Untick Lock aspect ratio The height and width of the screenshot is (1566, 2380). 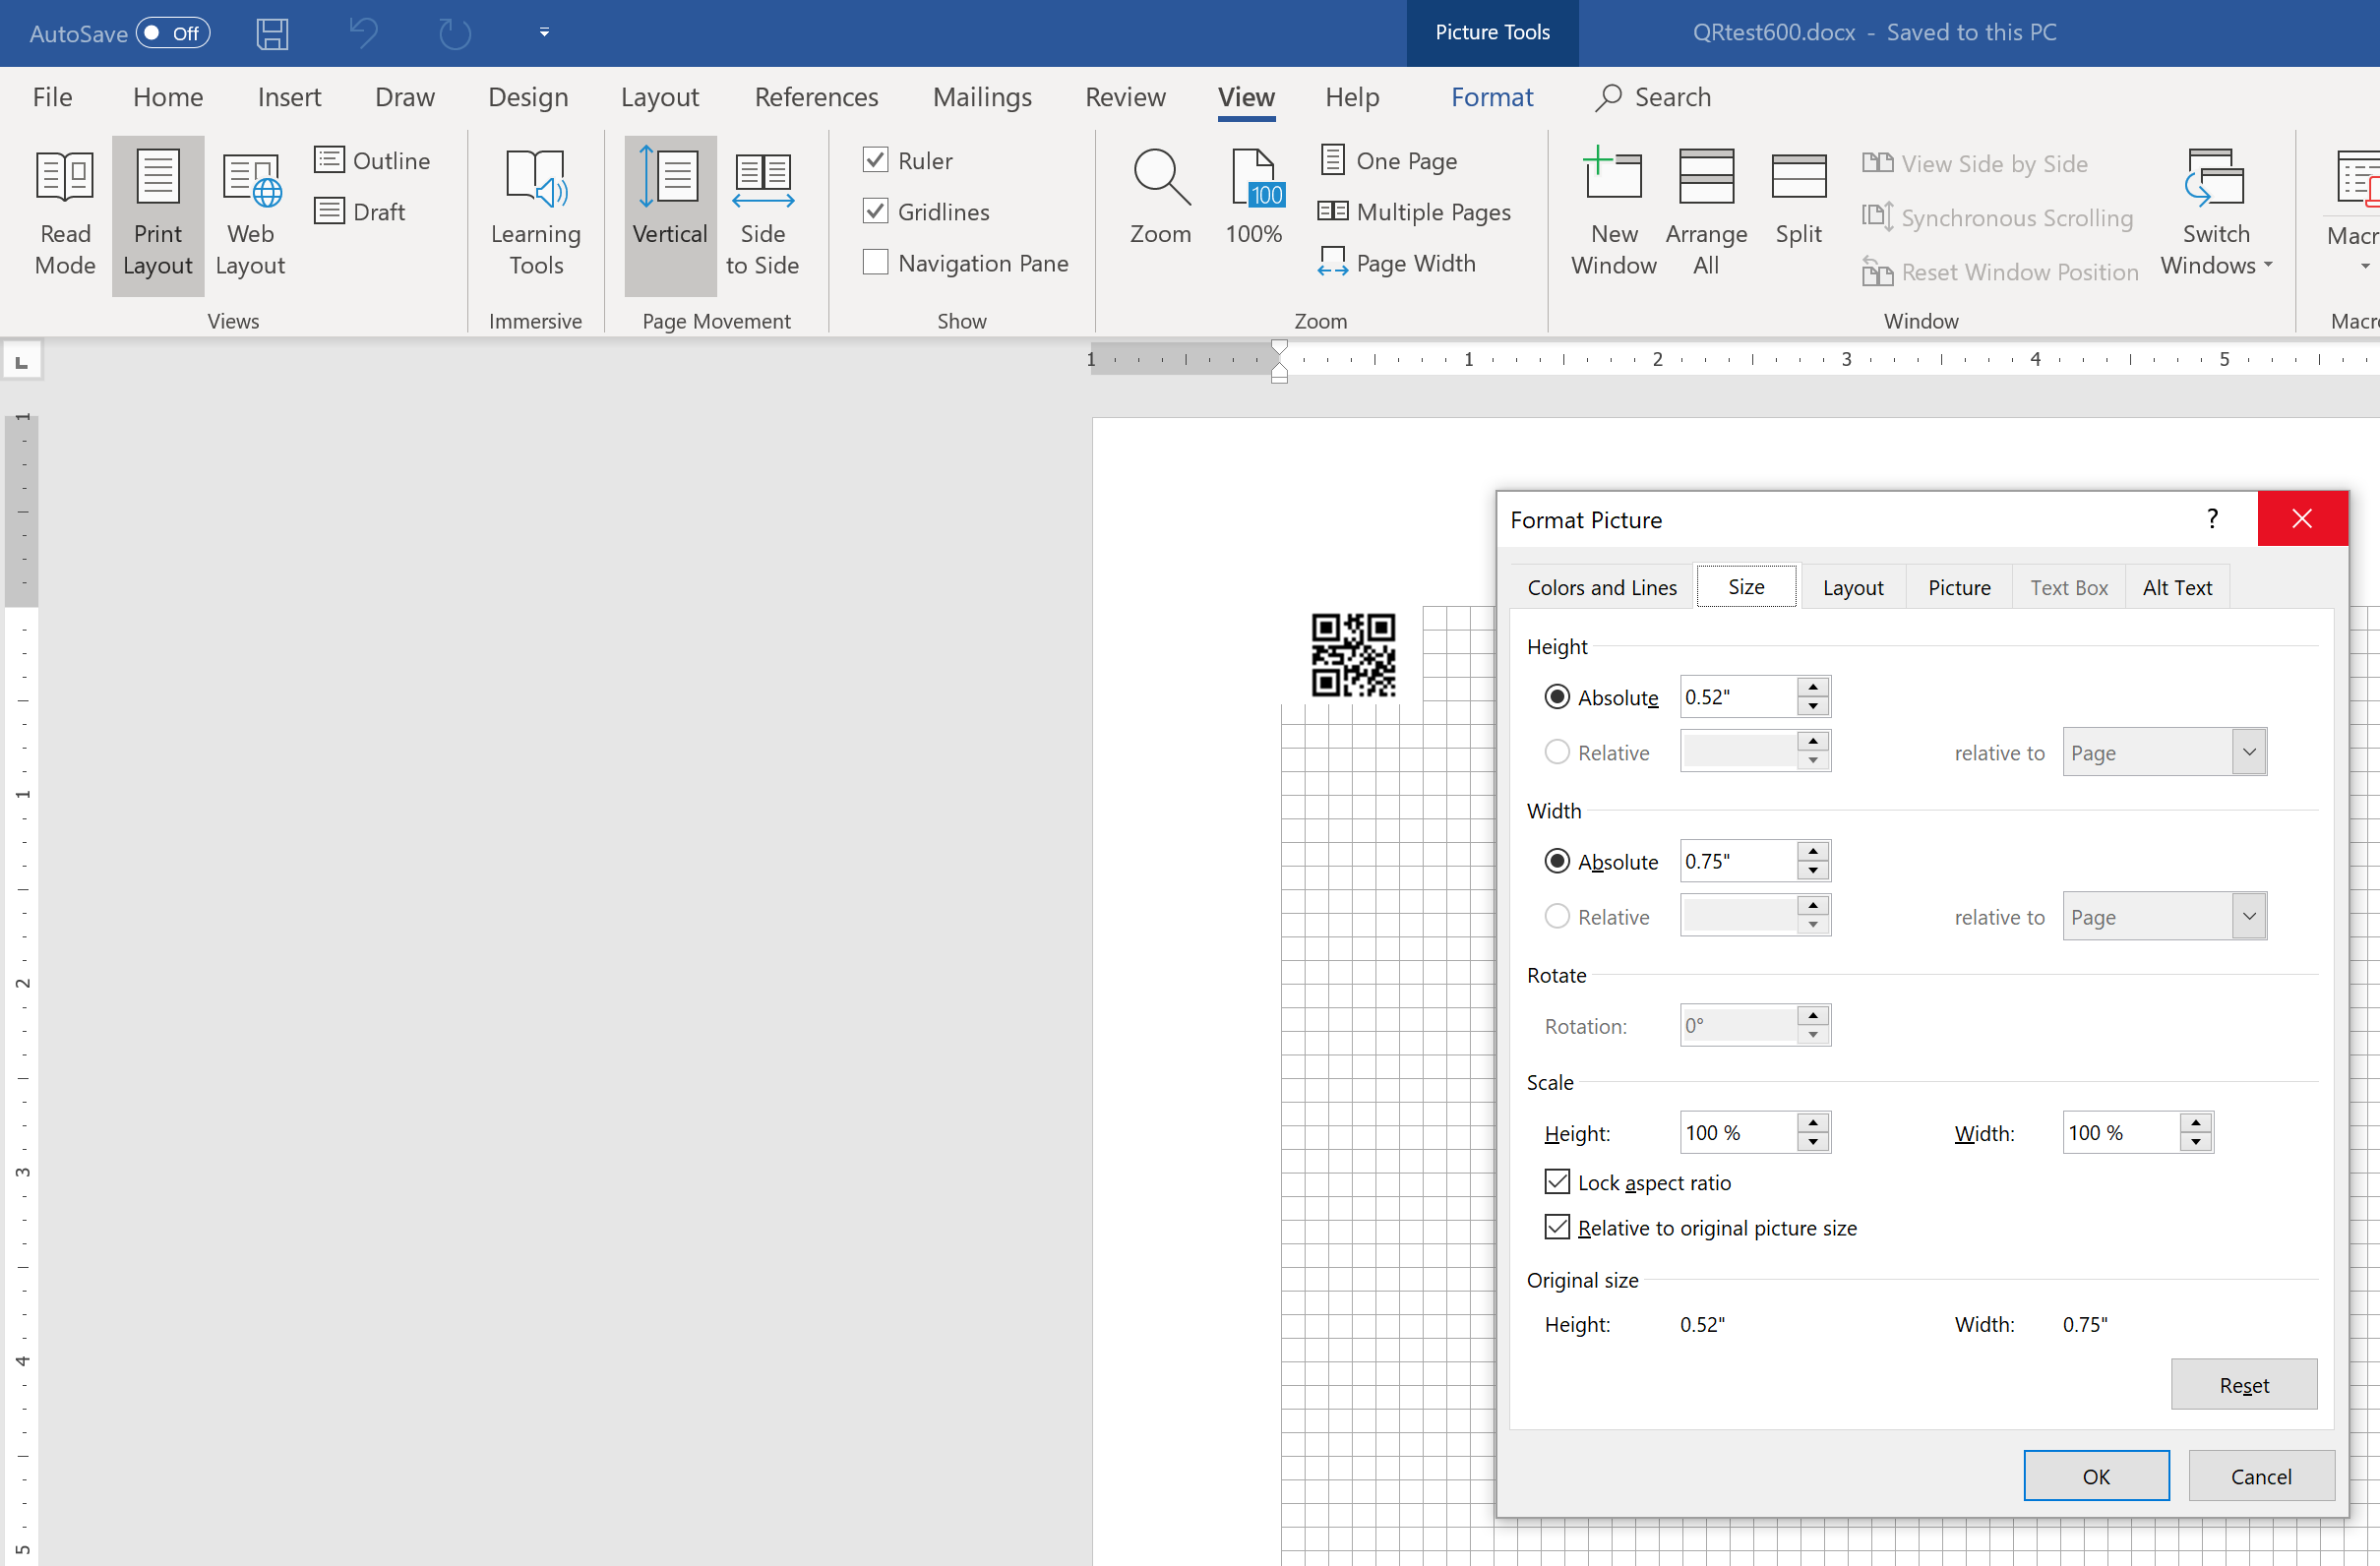tap(1557, 1182)
